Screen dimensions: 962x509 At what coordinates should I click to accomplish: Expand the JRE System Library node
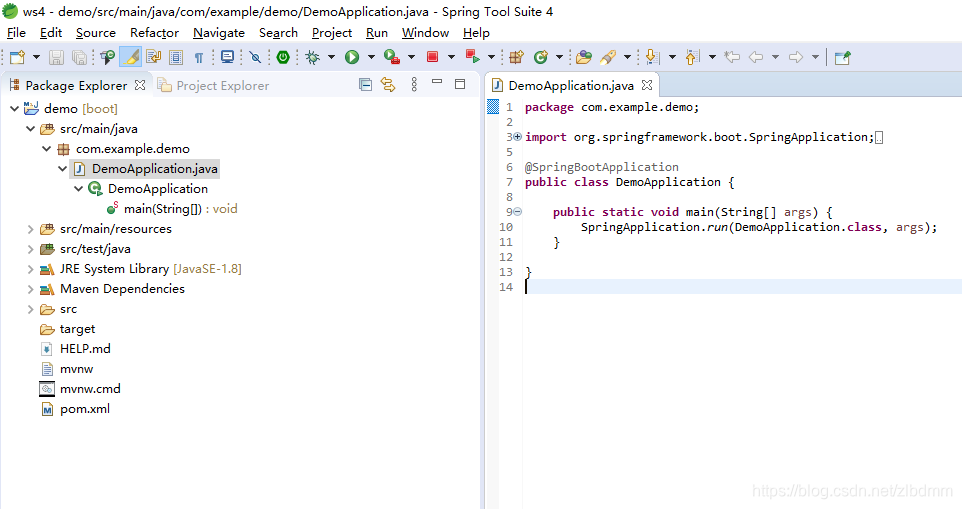[x=30, y=269]
